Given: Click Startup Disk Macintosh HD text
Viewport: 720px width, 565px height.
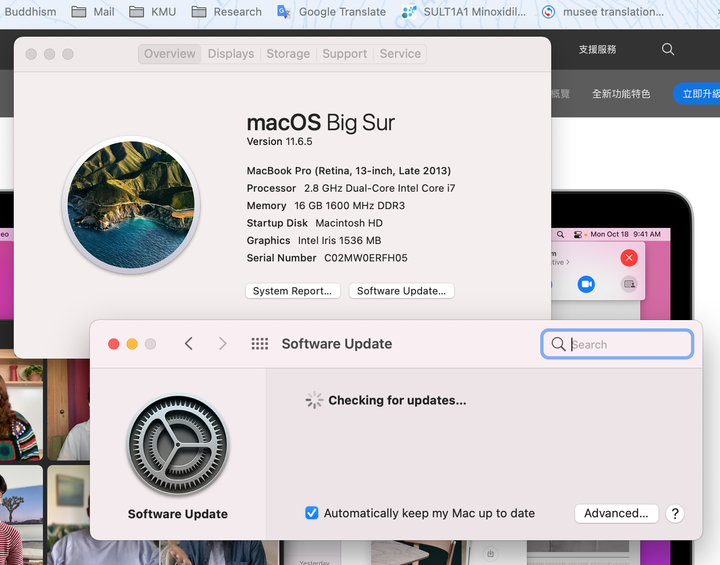Looking at the screenshot, I should tap(315, 223).
